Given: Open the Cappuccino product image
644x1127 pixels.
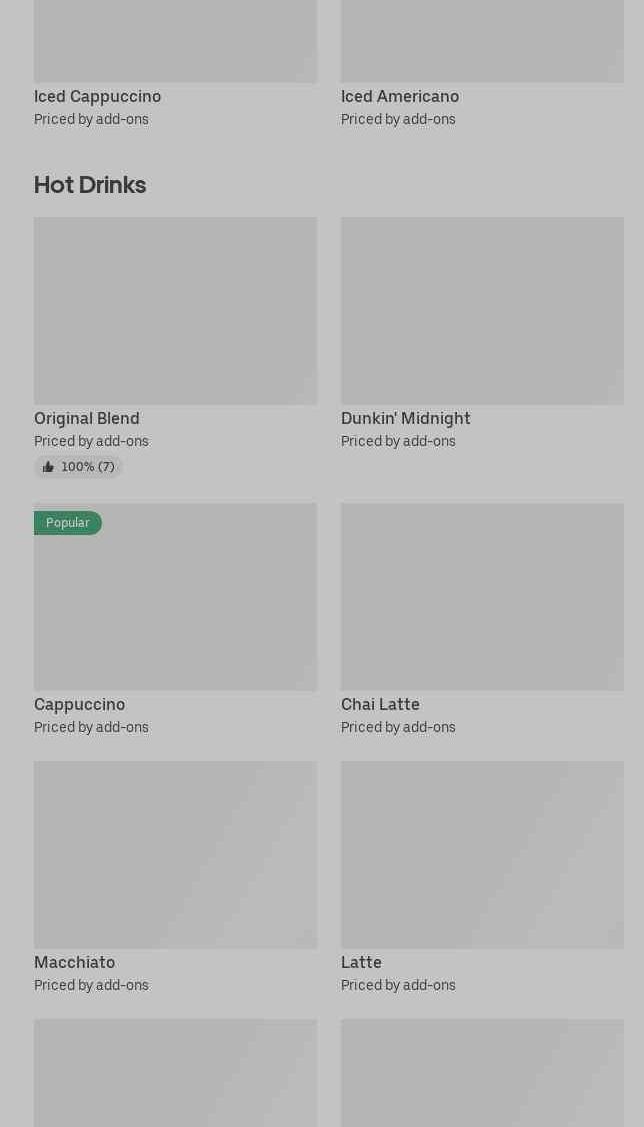Looking at the screenshot, I should pyautogui.click(x=175, y=597).
